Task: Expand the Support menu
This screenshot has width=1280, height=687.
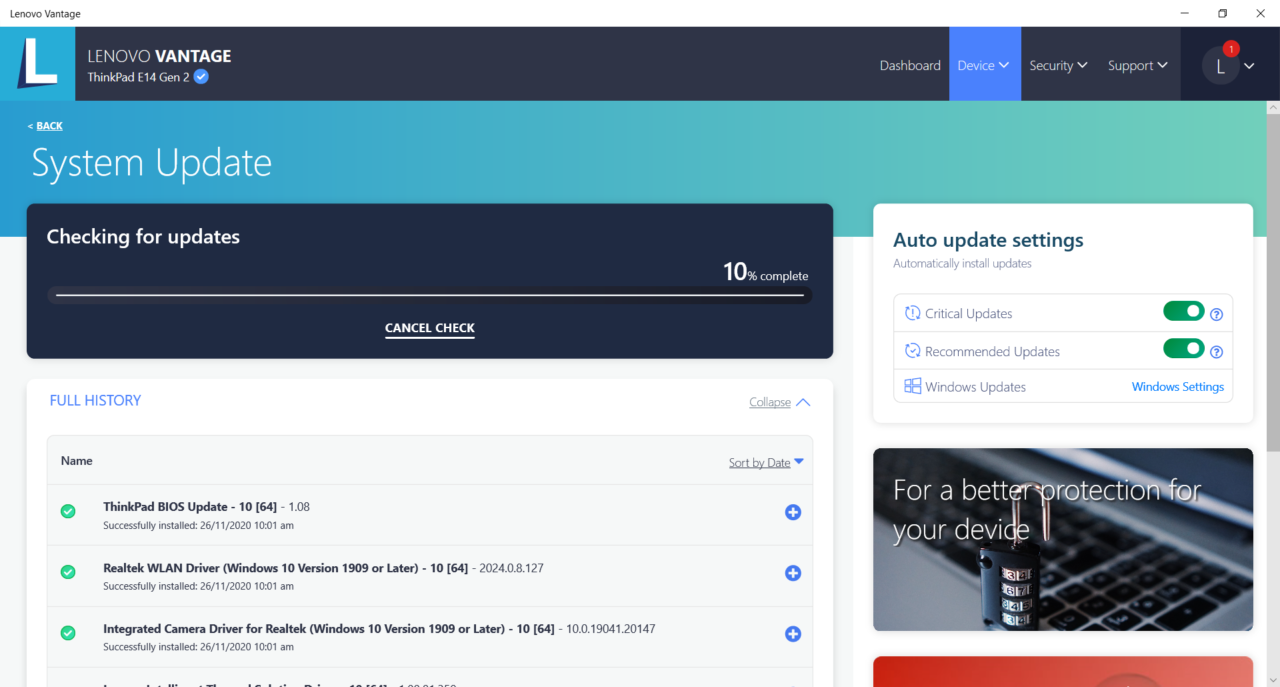Action: 1137,65
